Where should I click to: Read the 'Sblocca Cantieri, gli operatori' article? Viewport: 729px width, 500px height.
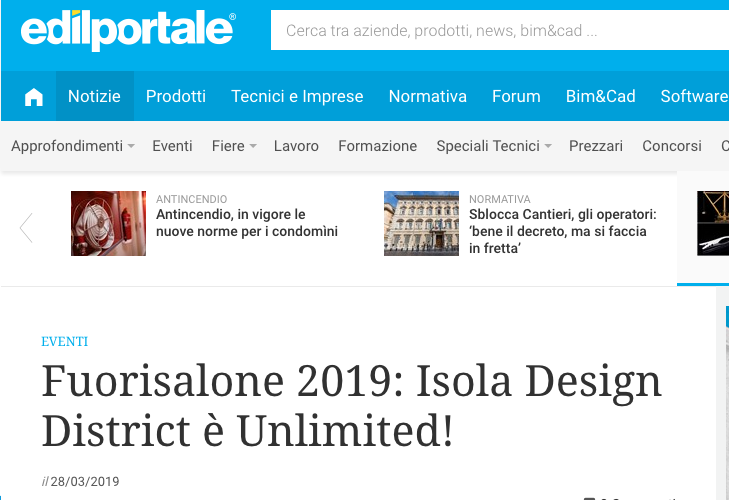tap(563, 231)
